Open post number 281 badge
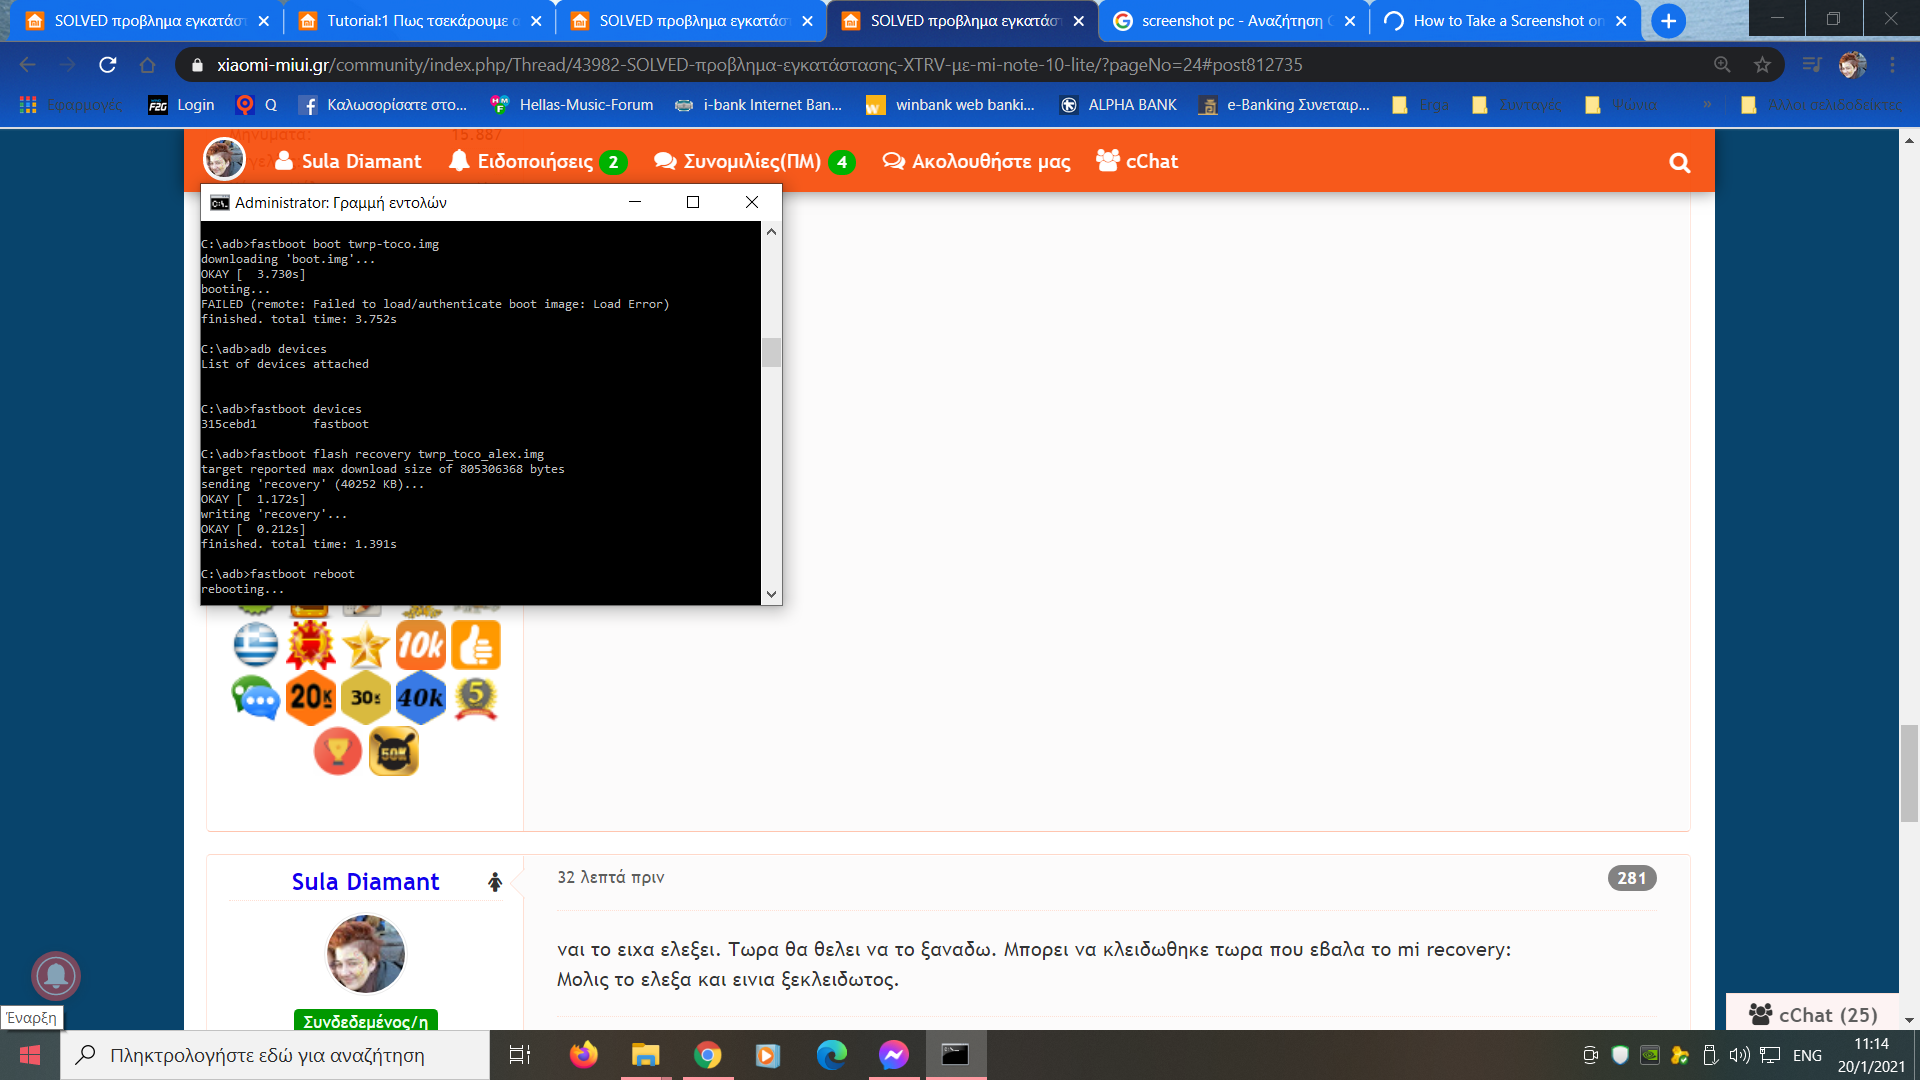 pyautogui.click(x=1631, y=878)
